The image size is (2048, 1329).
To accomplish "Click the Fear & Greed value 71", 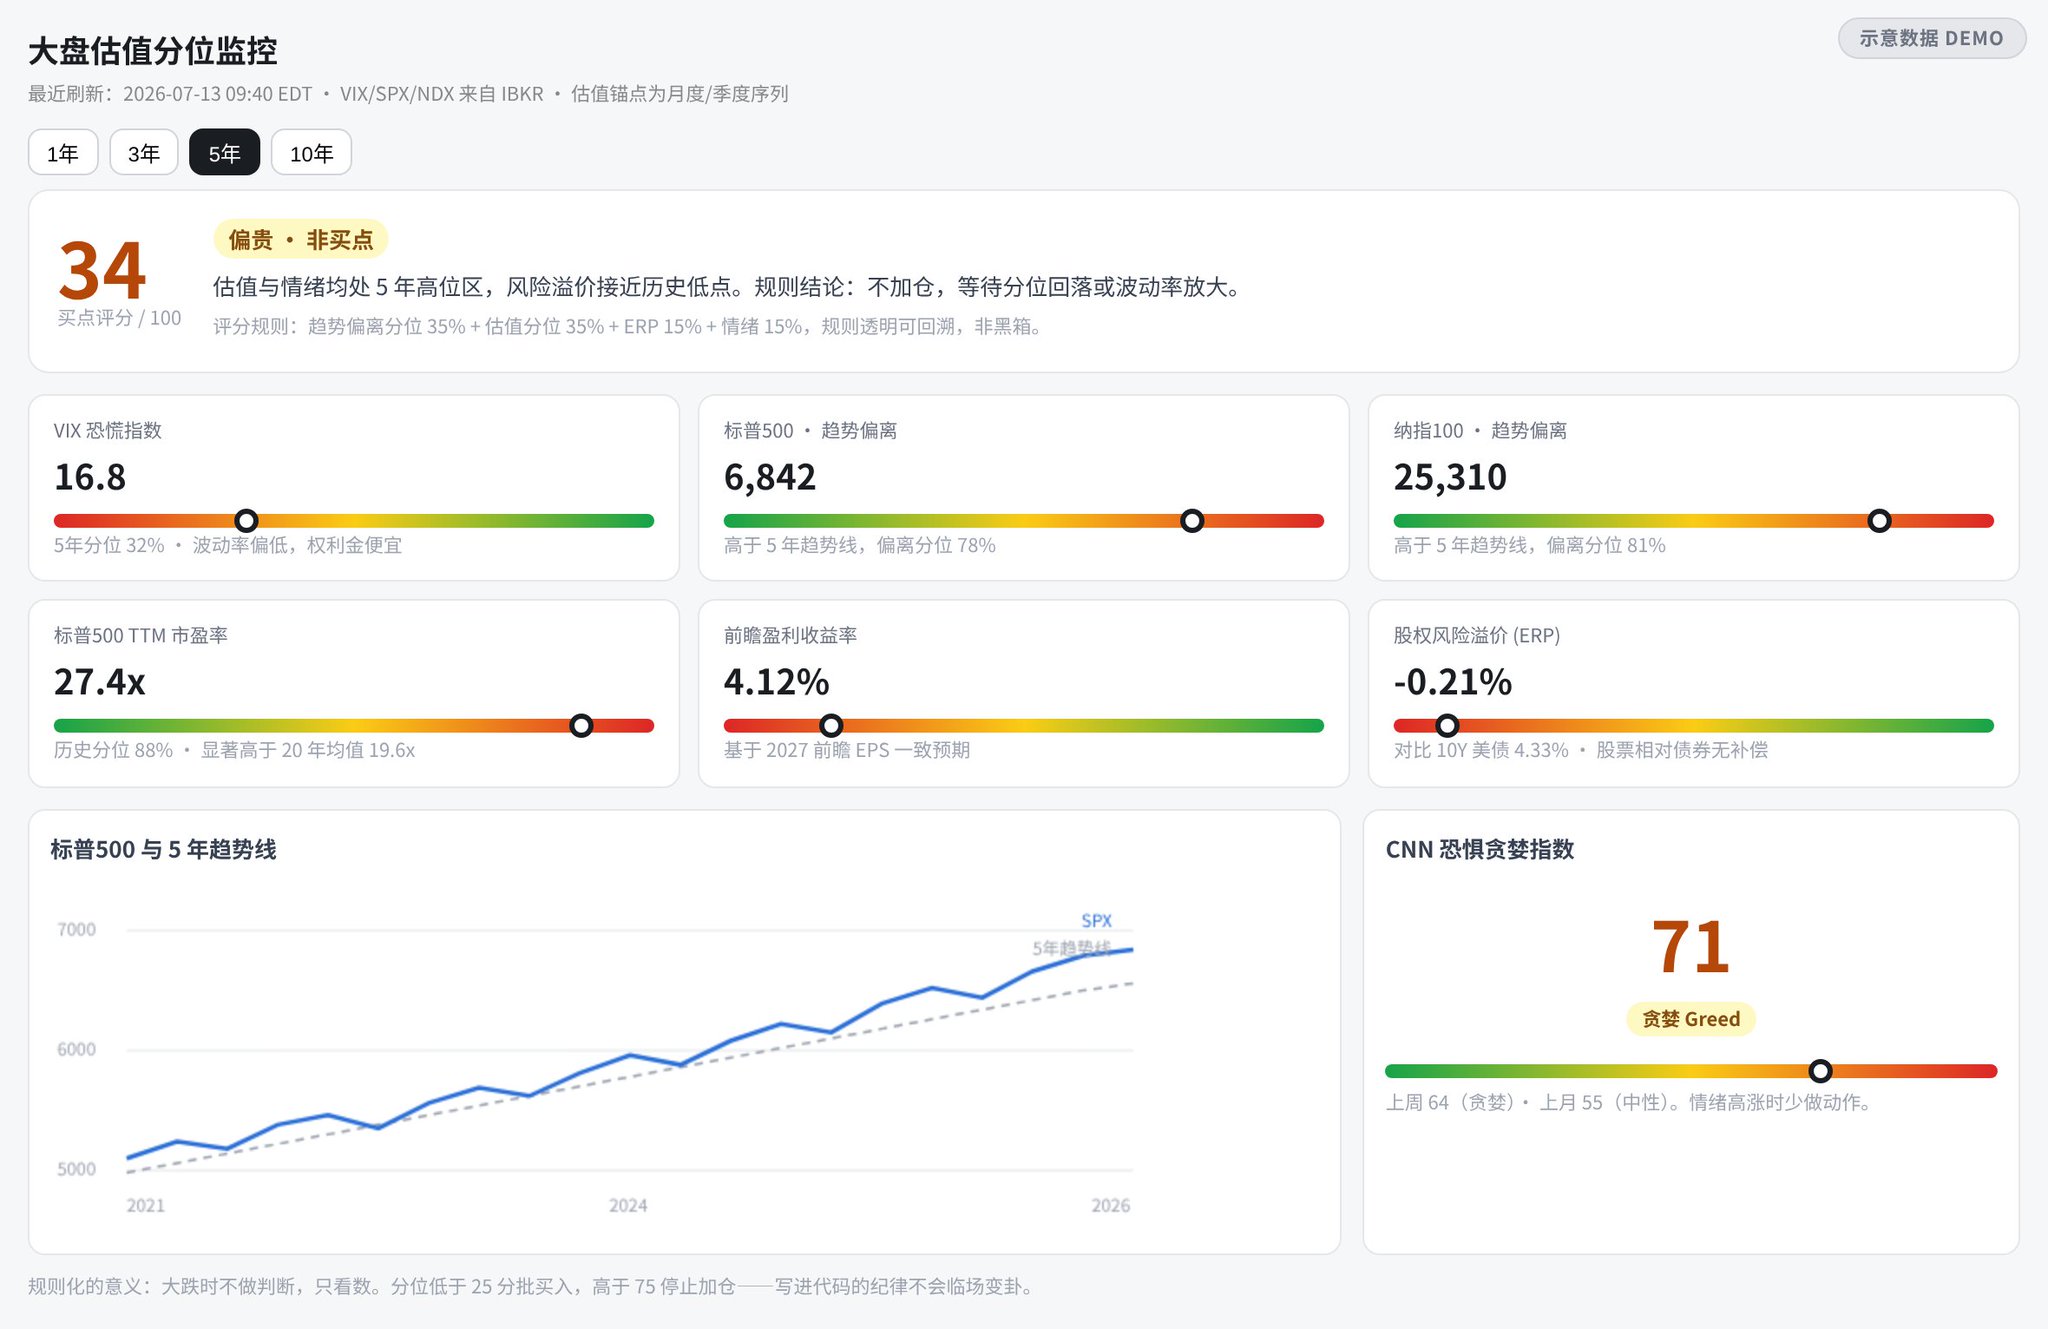I will [x=1691, y=947].
